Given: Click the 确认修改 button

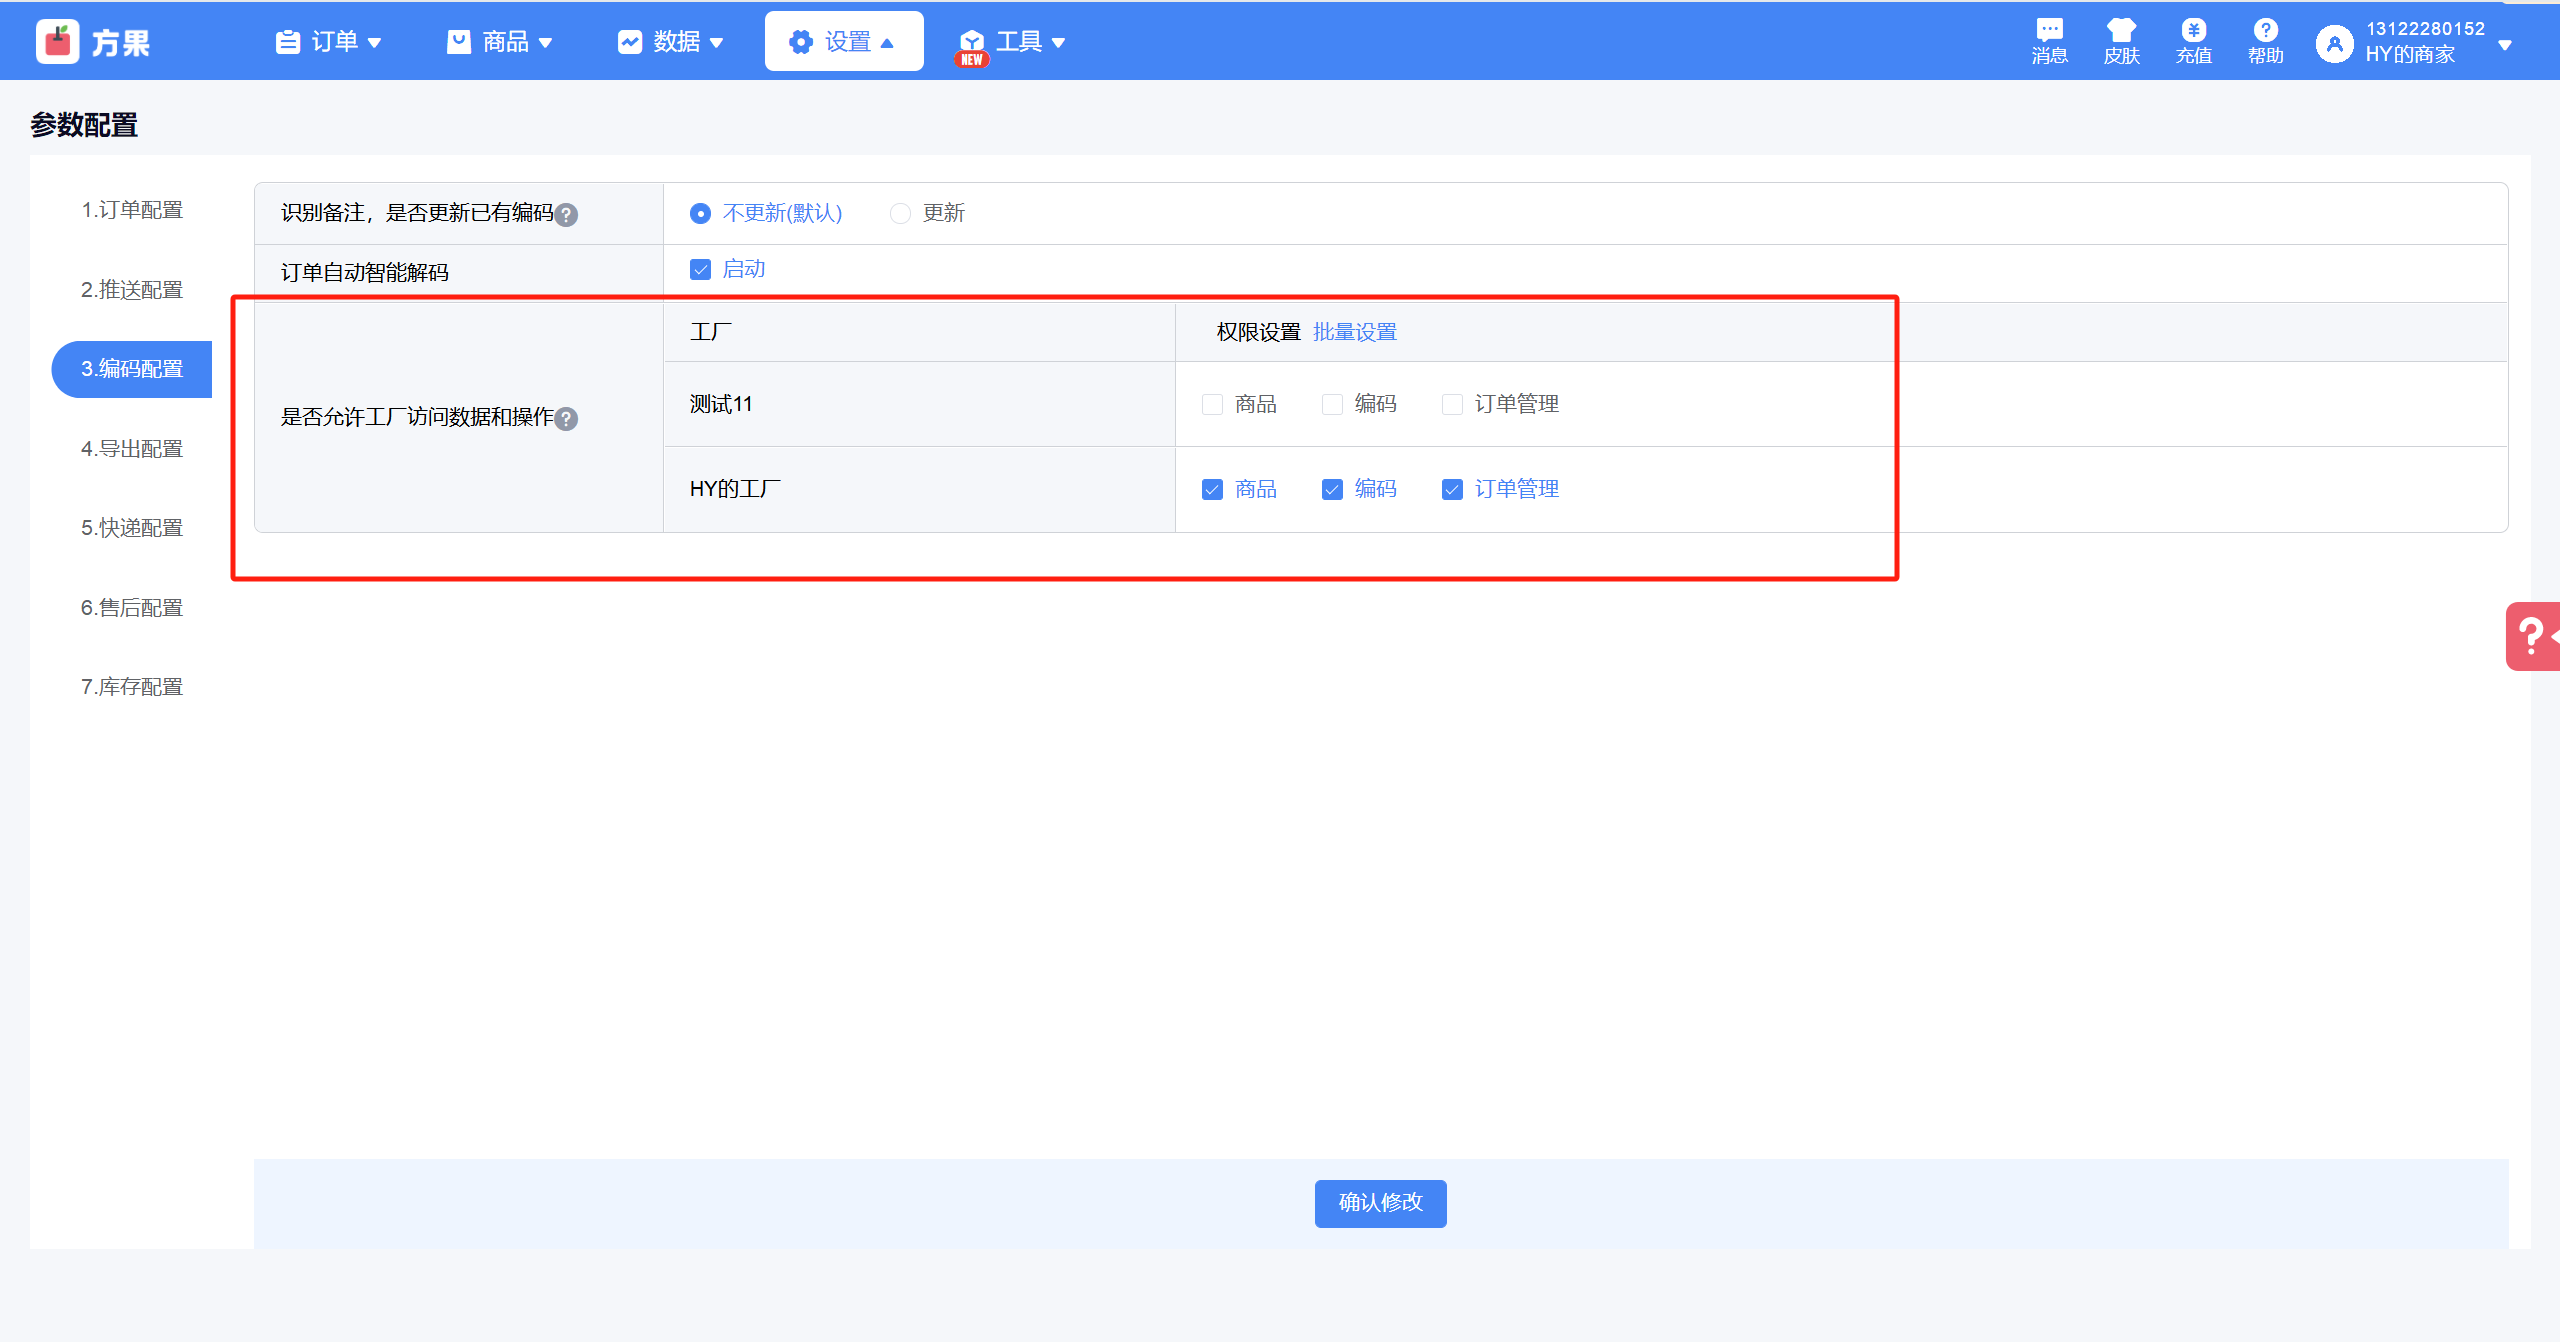Looking at the screenshot, I should pos(1380,1202).
